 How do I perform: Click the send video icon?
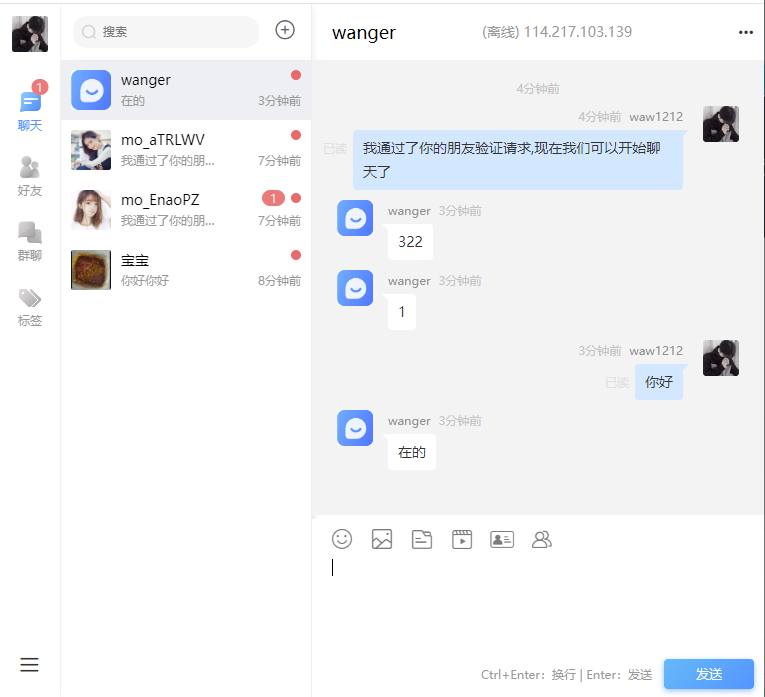coord(462,539)
